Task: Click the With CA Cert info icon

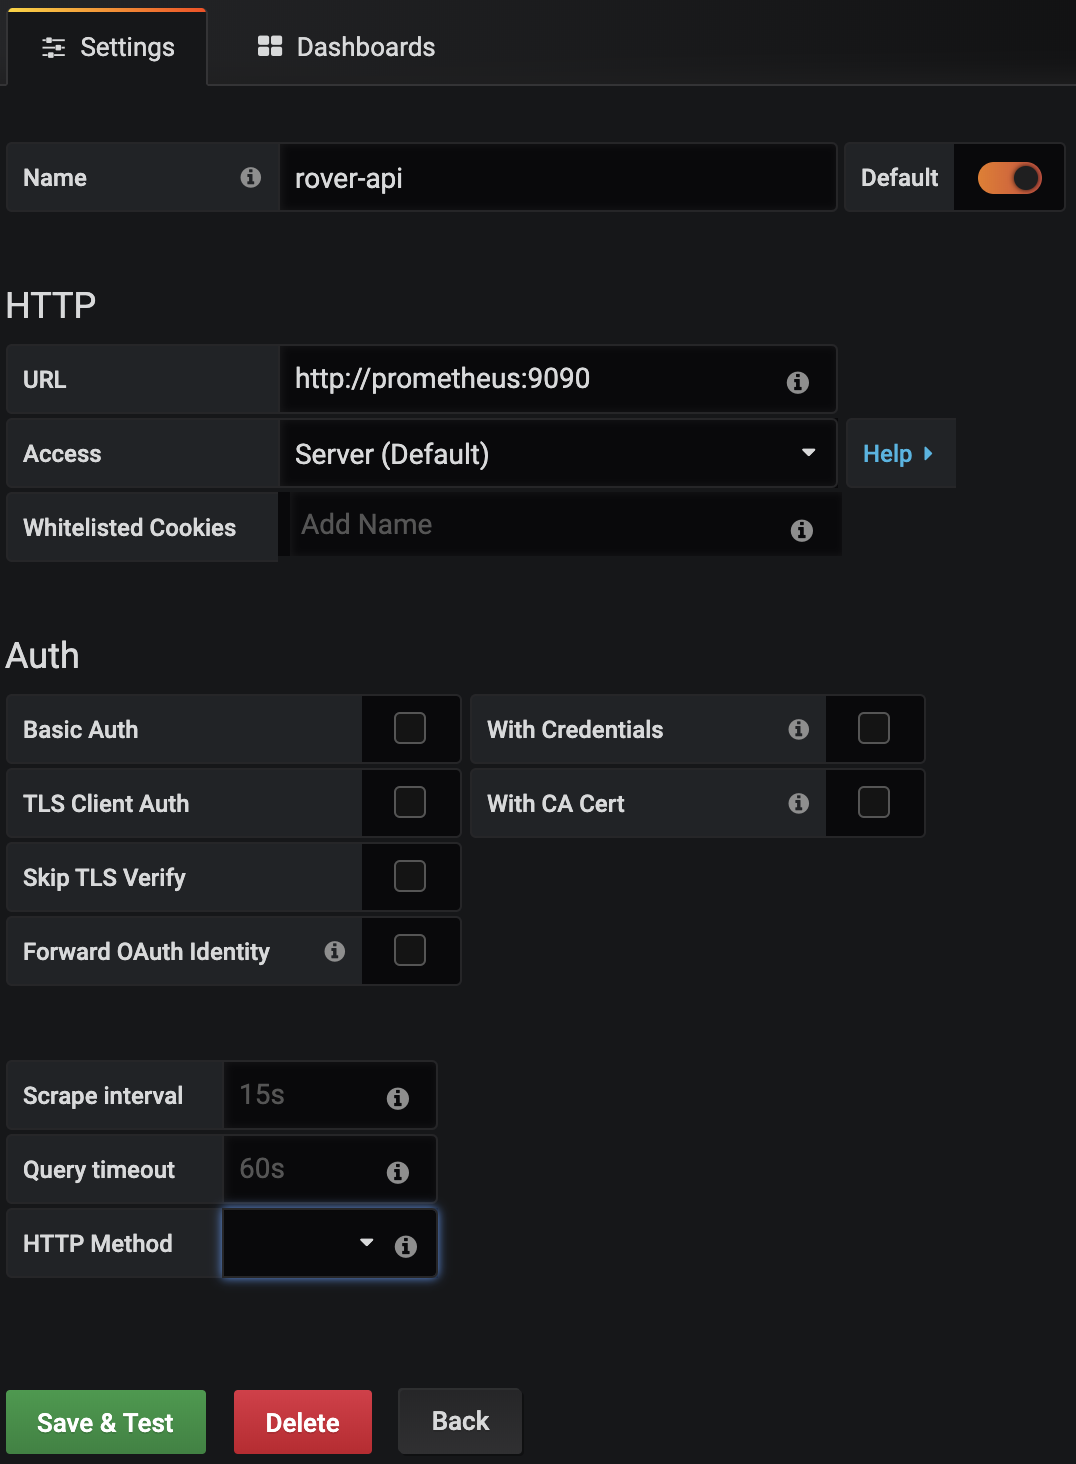Action: pyautogui.click(x=797, y=804)
